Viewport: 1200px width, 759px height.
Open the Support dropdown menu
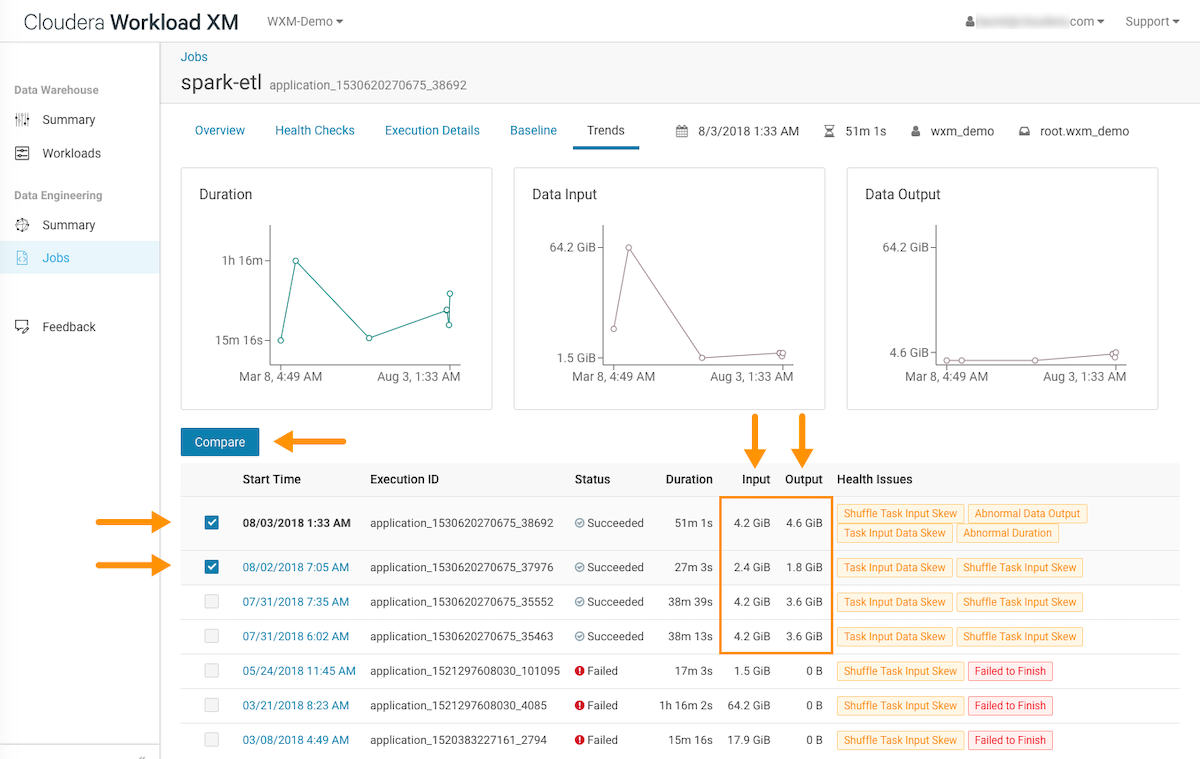(1152, 21)
